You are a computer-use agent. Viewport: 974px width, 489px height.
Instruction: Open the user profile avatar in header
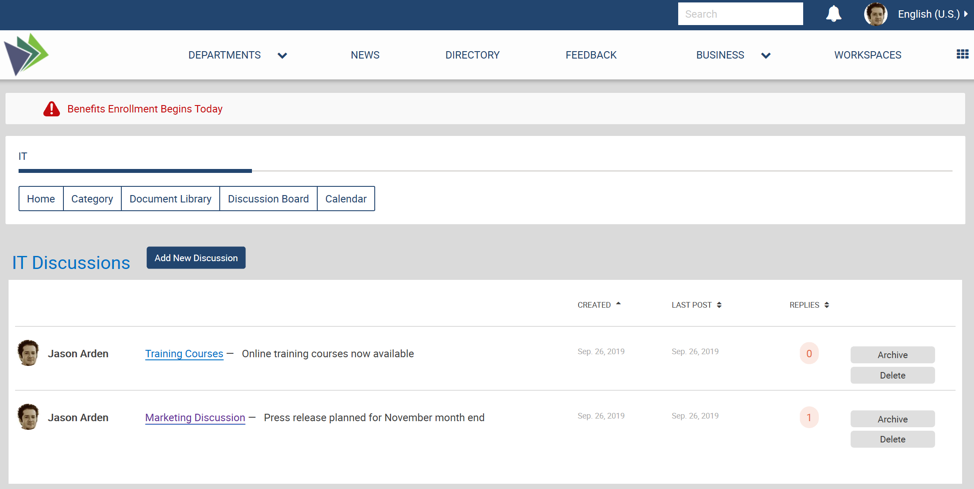click(876, 14)
